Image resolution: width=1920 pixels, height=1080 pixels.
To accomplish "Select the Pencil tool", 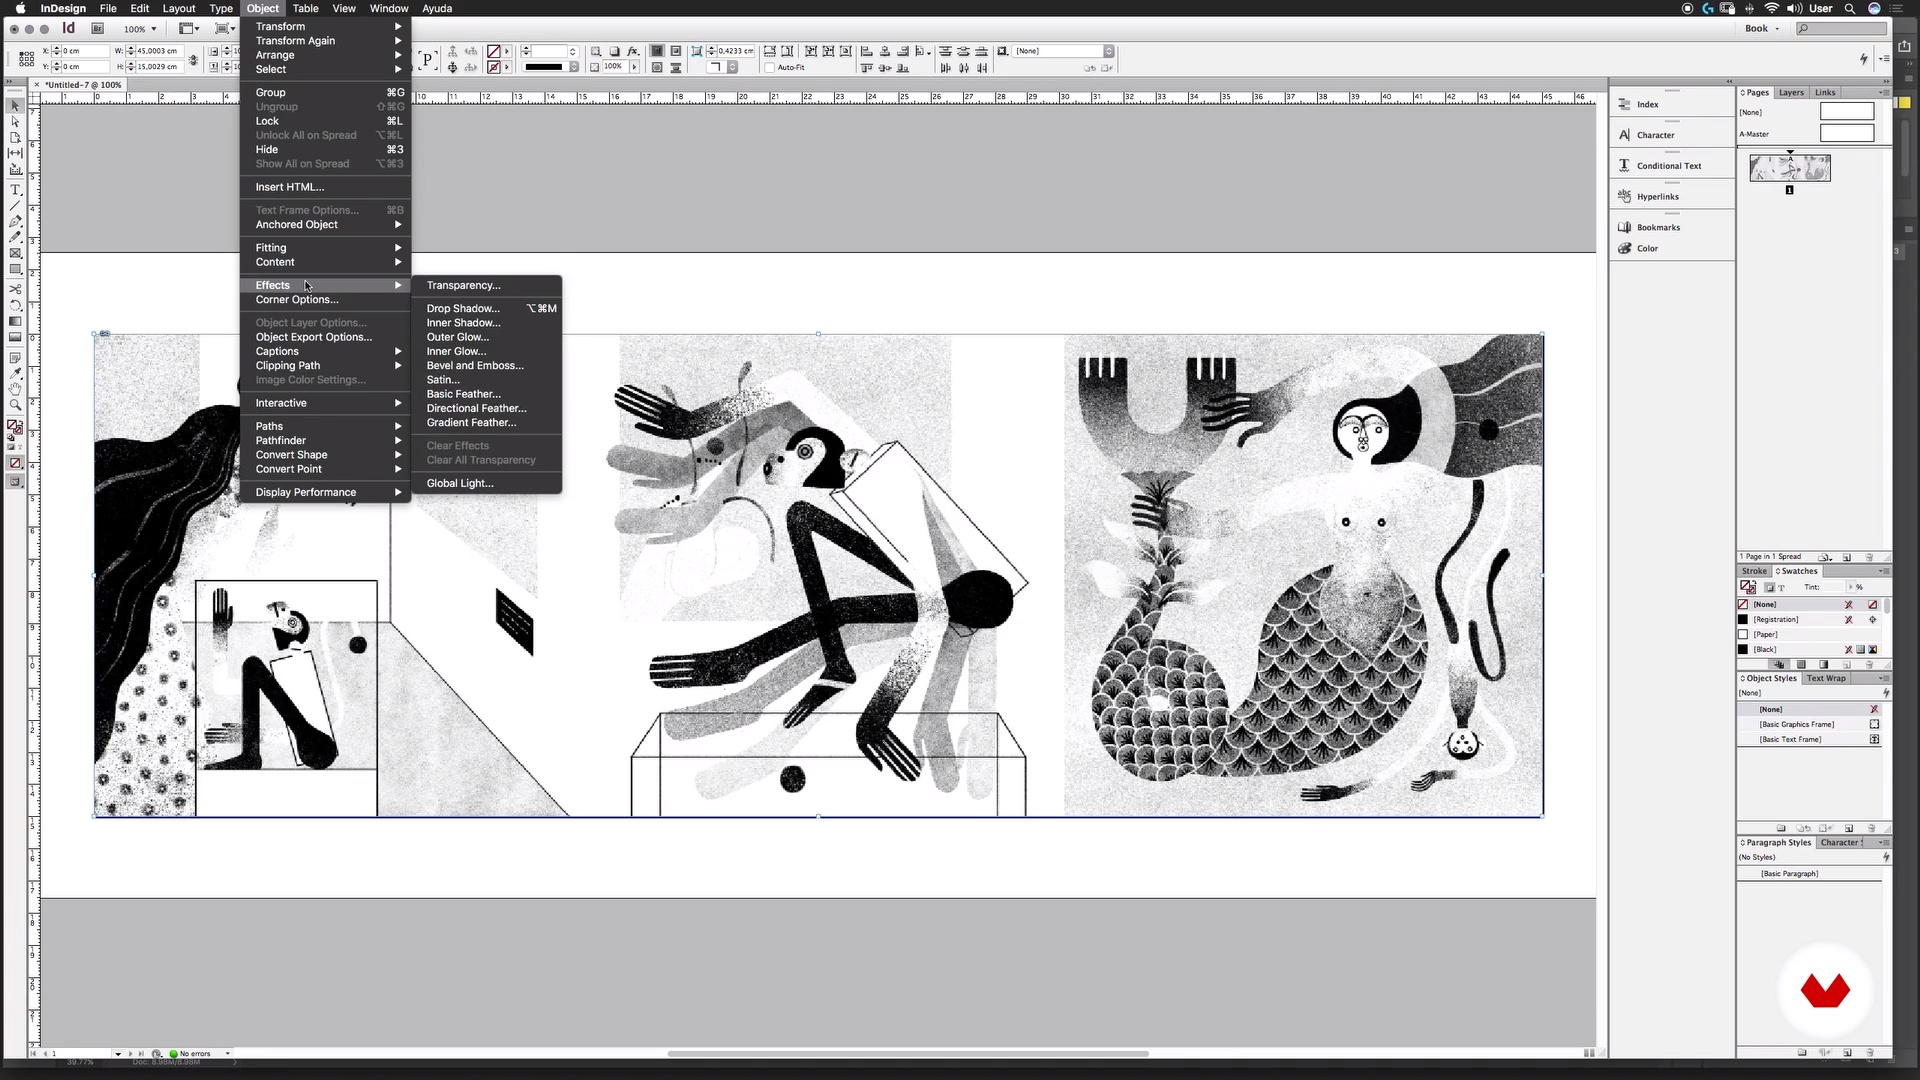I will [15, 237].
